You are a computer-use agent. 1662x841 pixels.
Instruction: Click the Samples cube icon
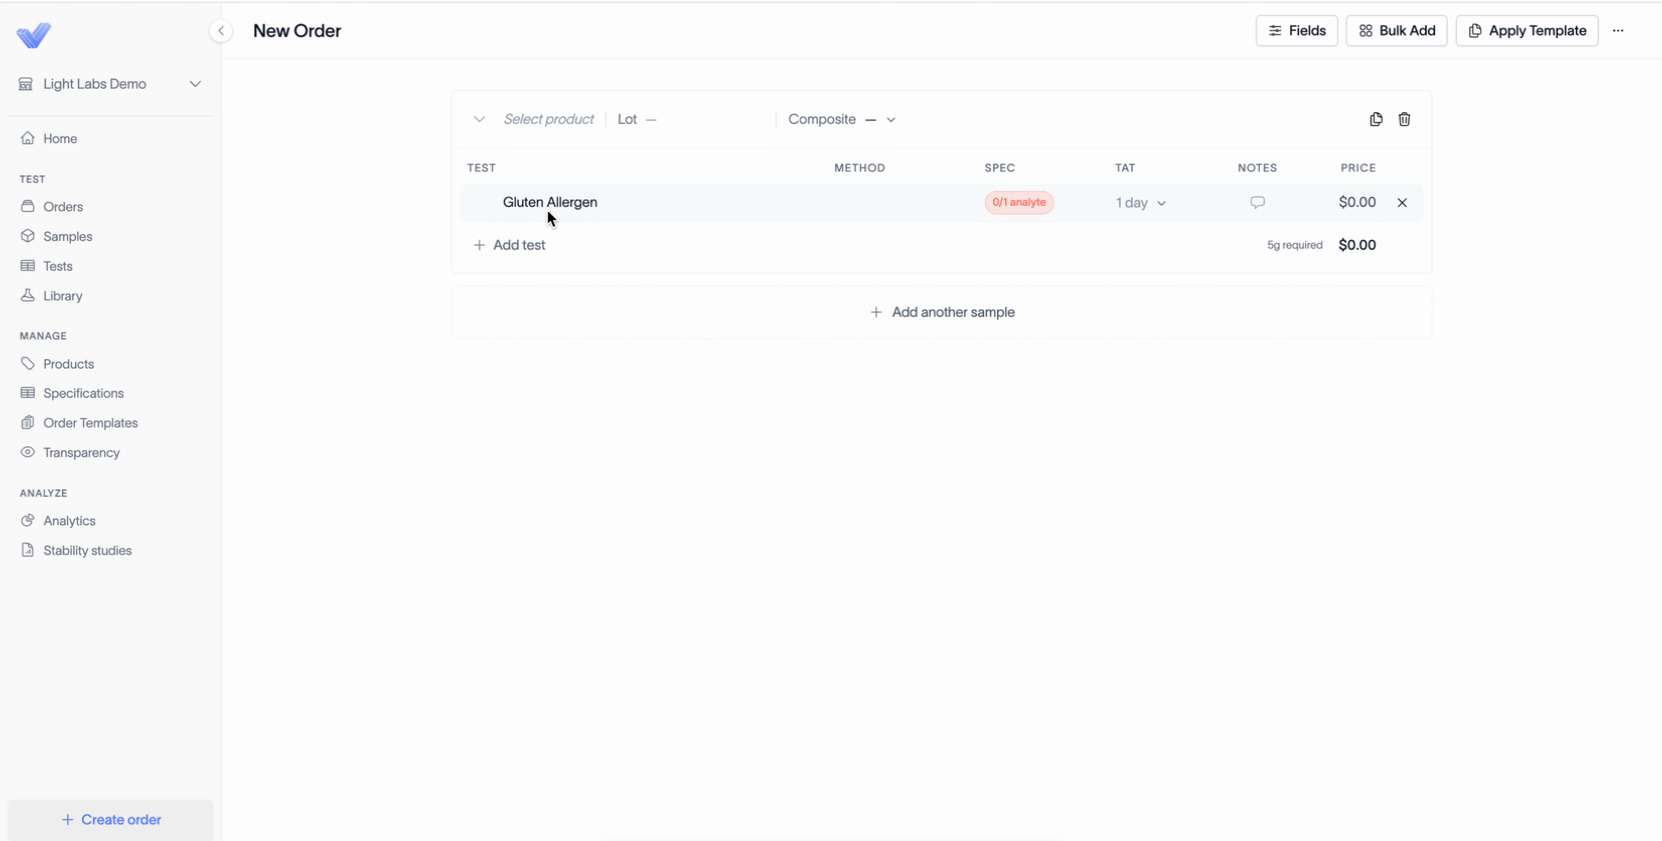coord(28,237)
